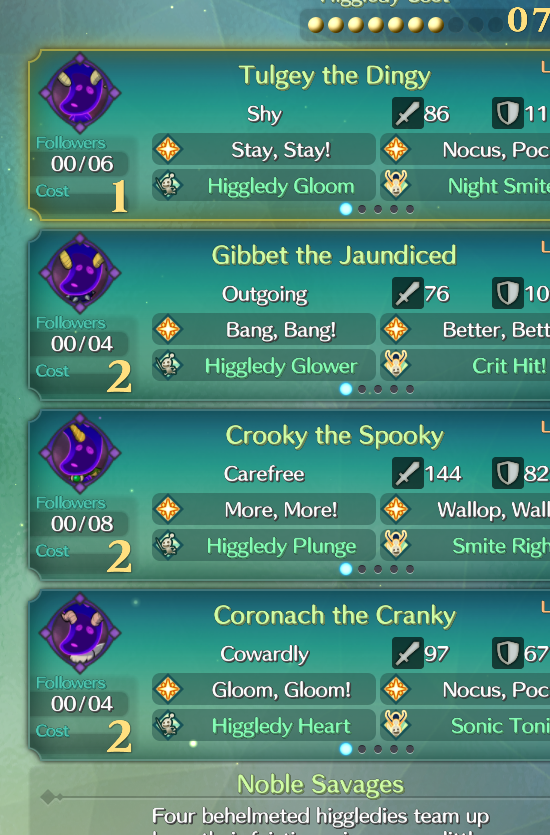Screen dimensions: 550x835
Task: Select the Higgledy Gloom skill icon
Action: click(x=168, y=185)
